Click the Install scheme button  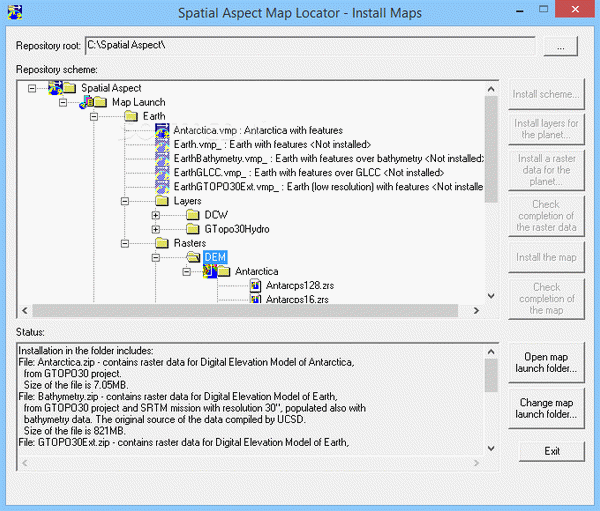pyautogui.click(x=546, y=94)
